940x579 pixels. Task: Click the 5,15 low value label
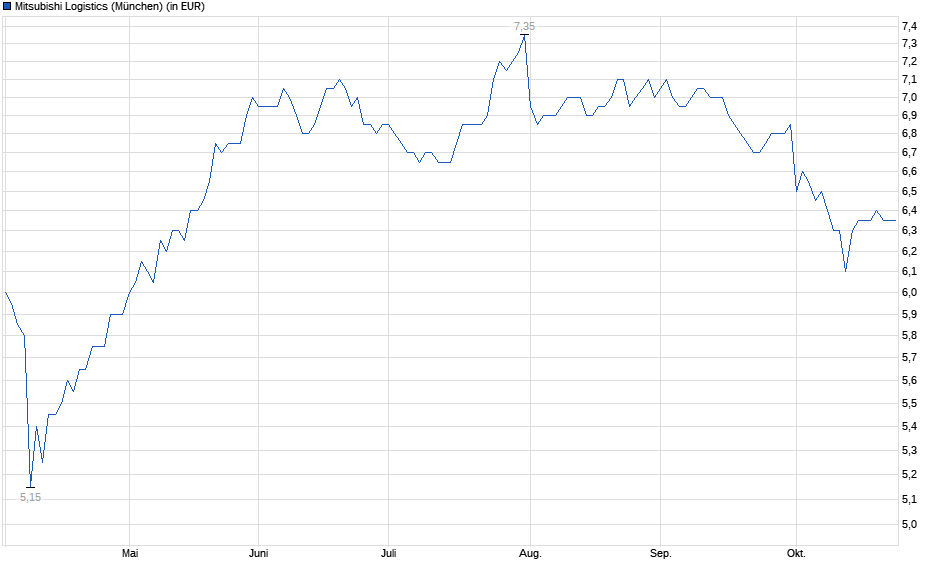pos(31,497)
